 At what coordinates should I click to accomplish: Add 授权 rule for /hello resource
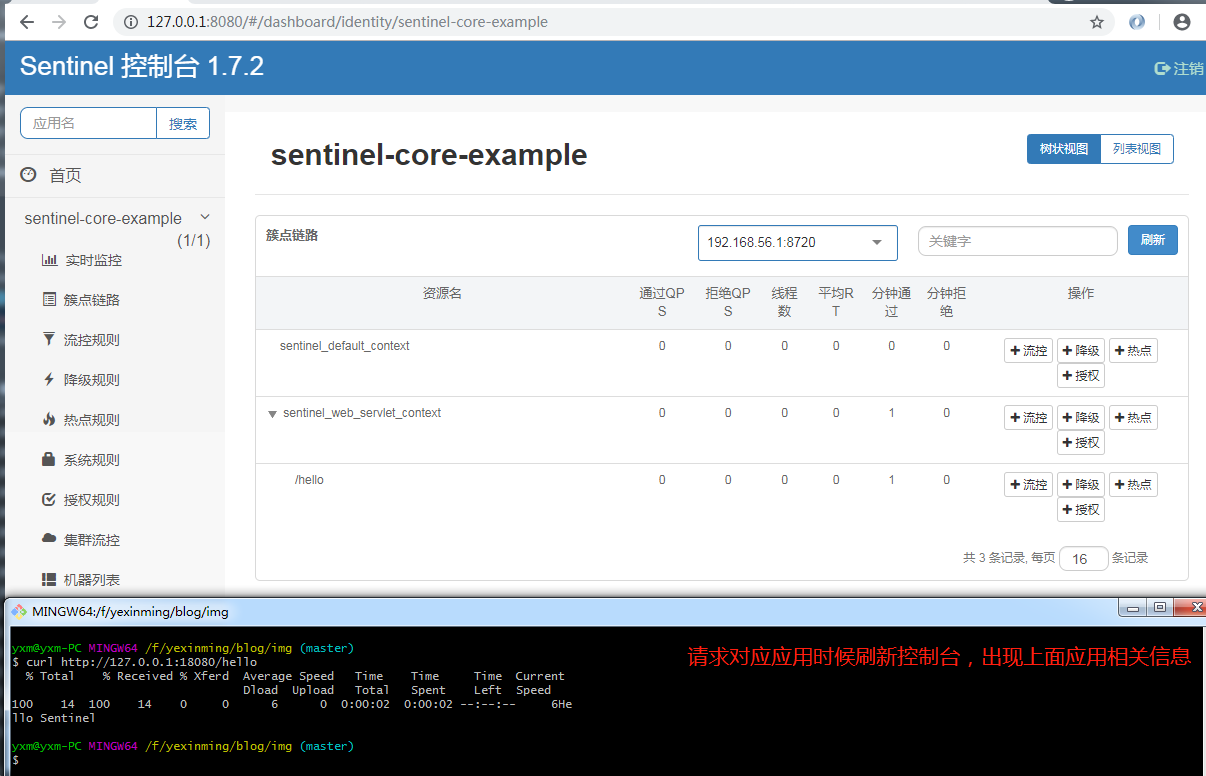1081,510
